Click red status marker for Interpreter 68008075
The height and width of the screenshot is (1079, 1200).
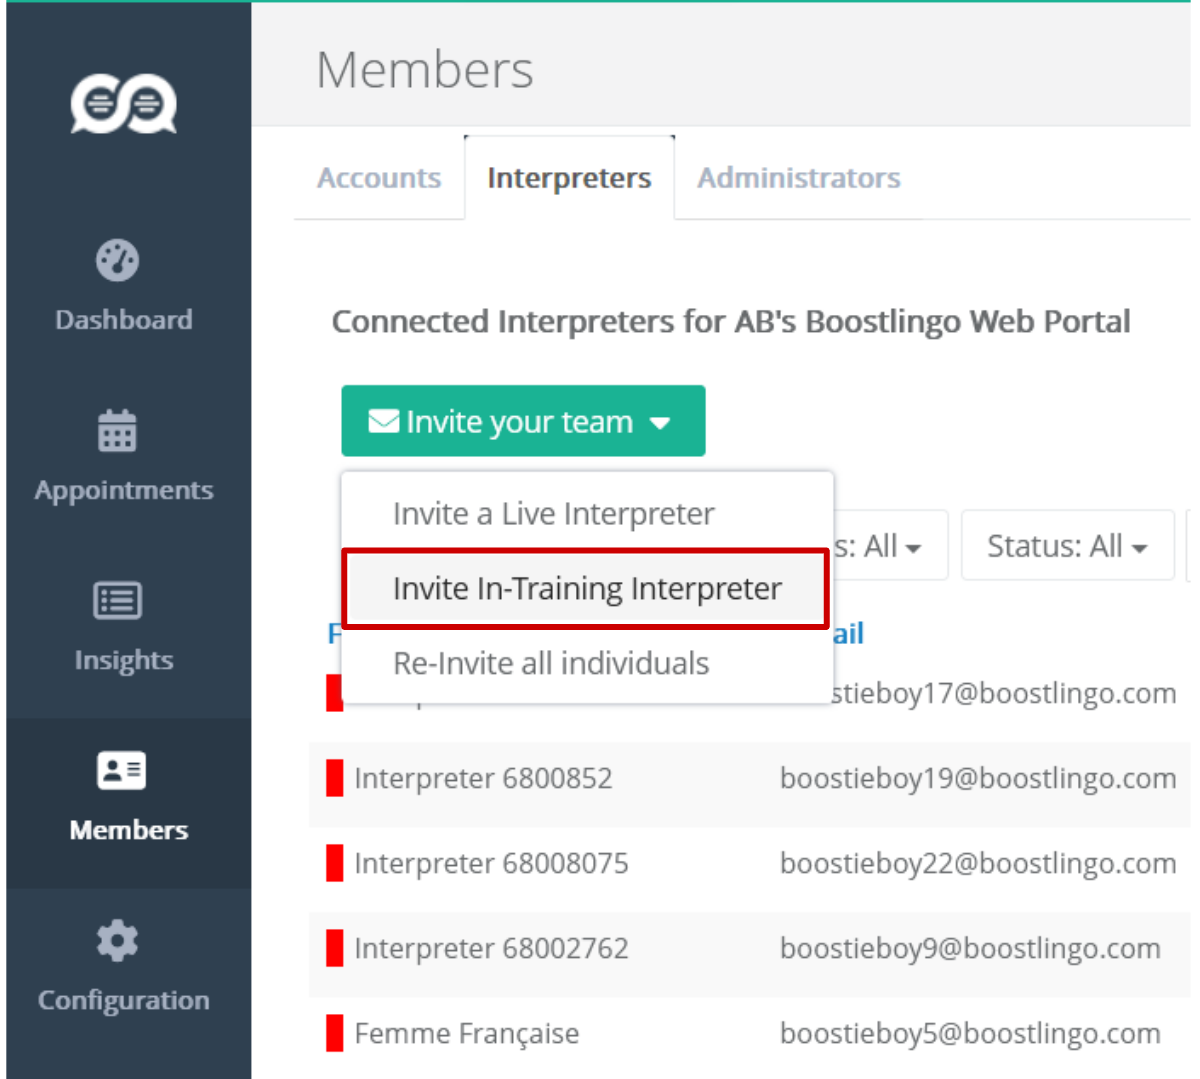(335, 864)
